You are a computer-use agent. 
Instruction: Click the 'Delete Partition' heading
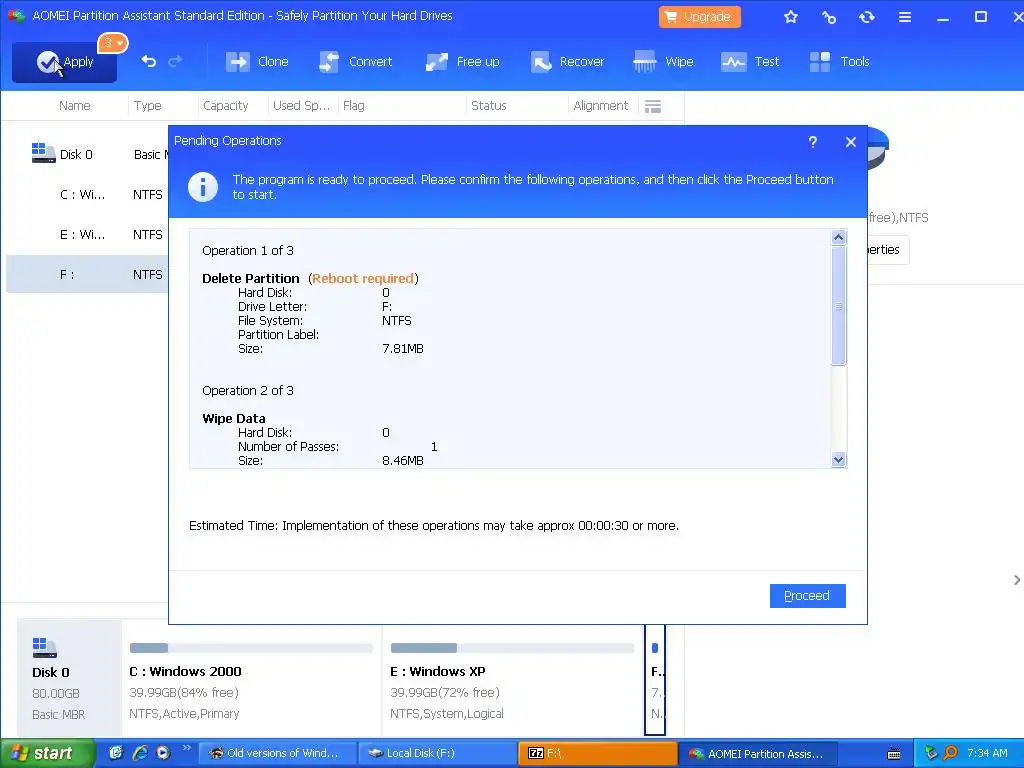tap(251, 279)
